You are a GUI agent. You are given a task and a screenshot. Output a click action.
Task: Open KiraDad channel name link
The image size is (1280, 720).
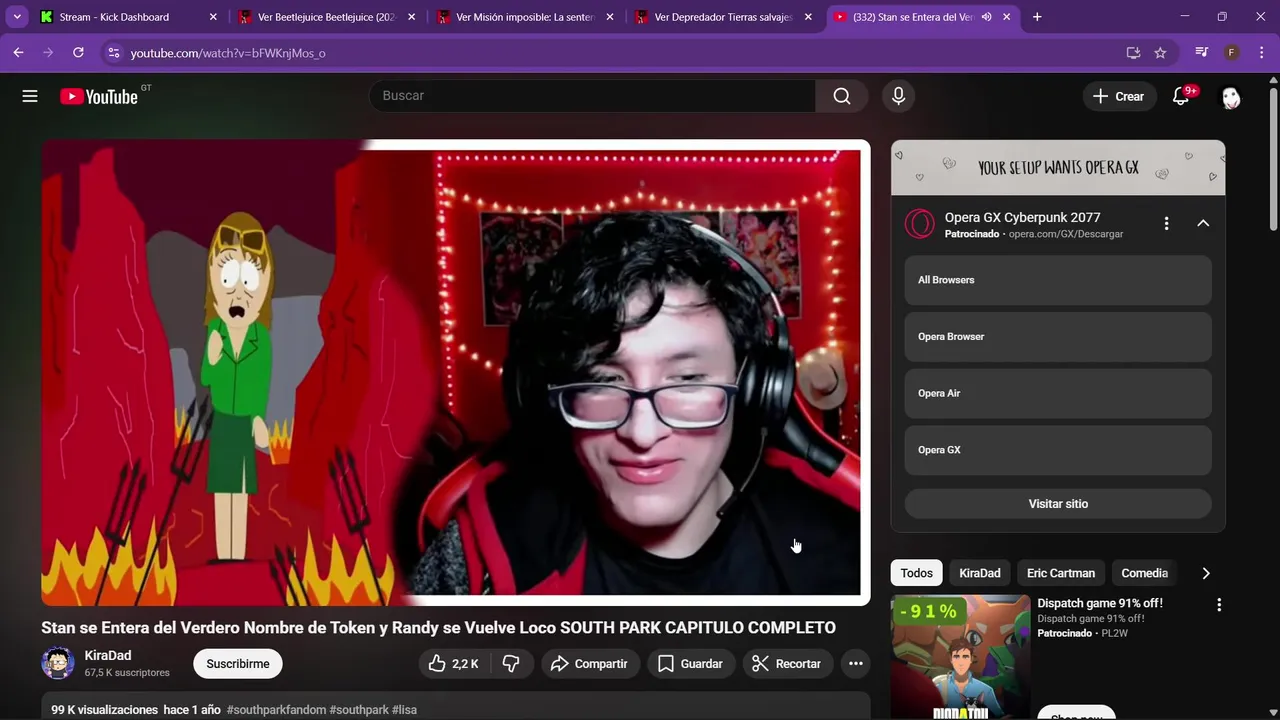point(108,656)
